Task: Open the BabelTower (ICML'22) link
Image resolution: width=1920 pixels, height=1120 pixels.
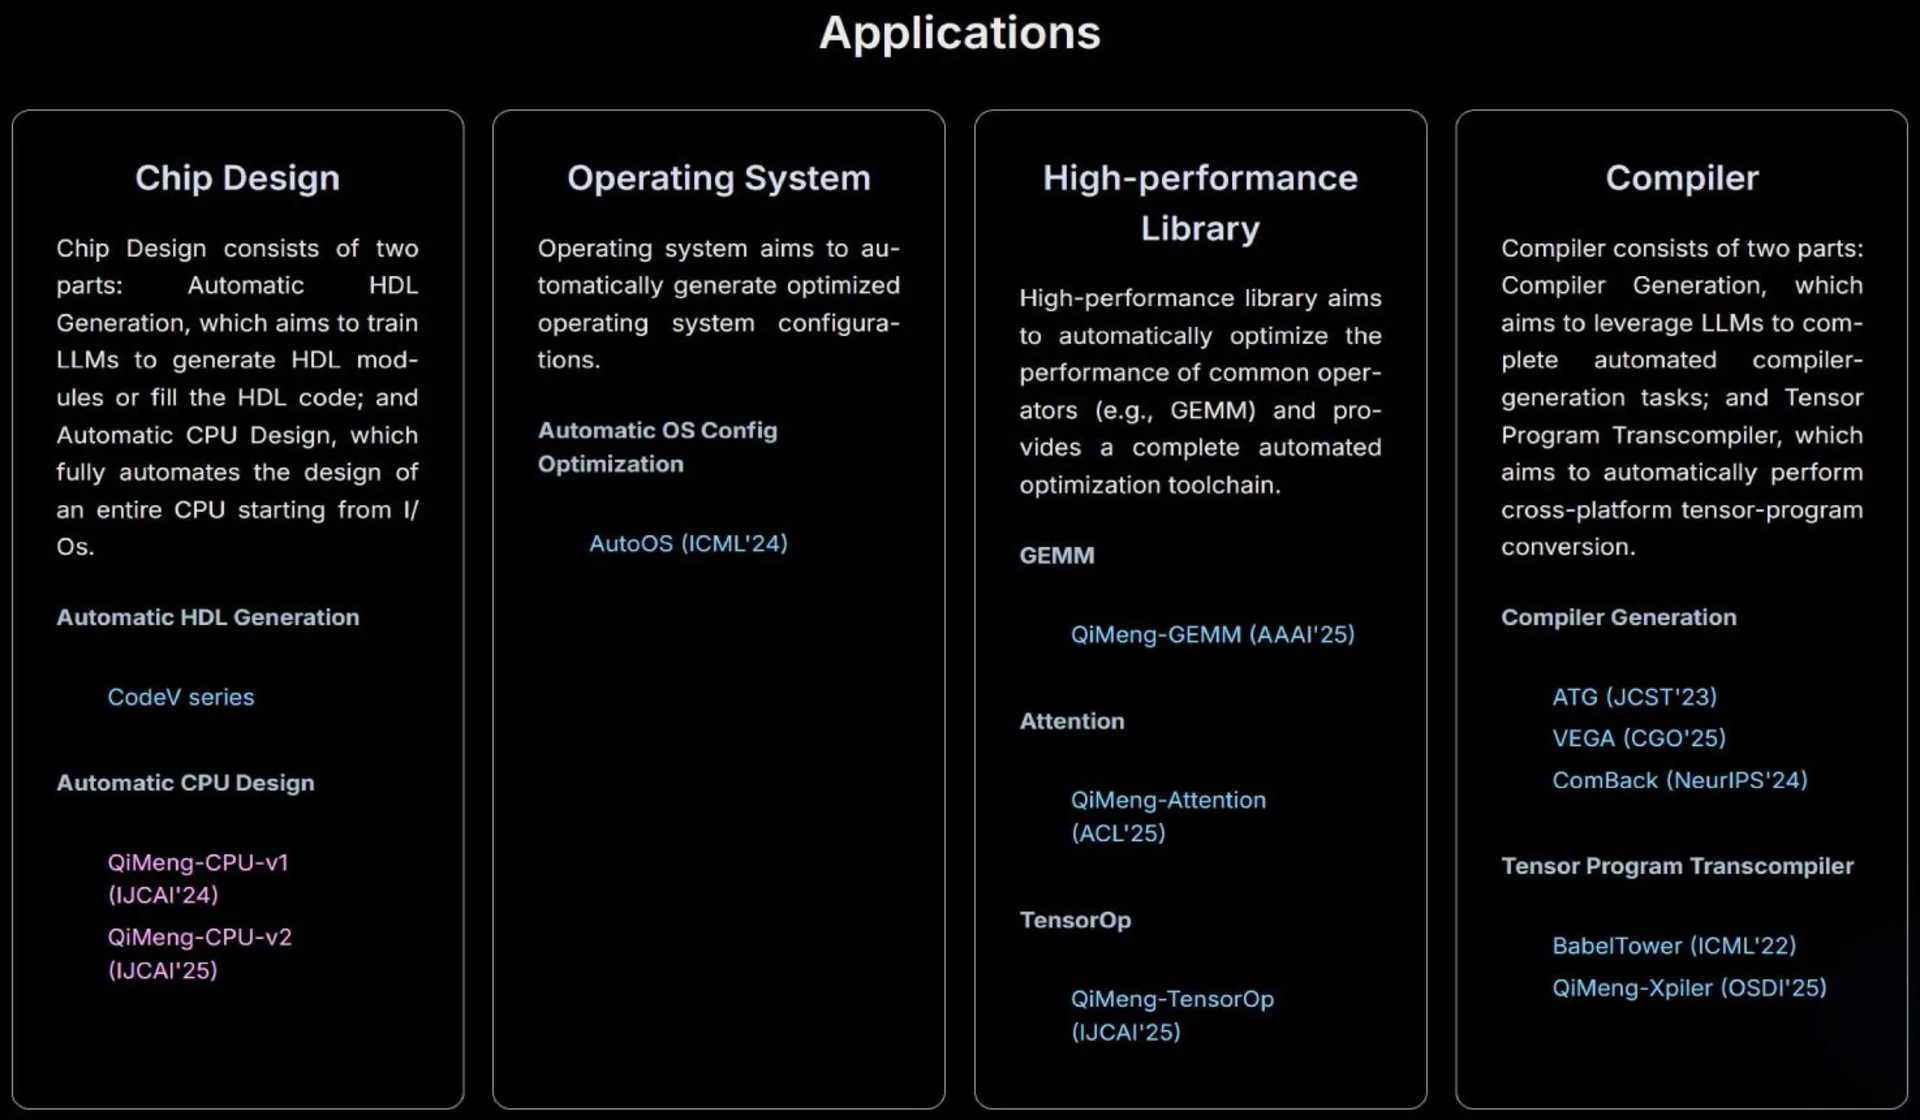Action: tap(1674, 946)
